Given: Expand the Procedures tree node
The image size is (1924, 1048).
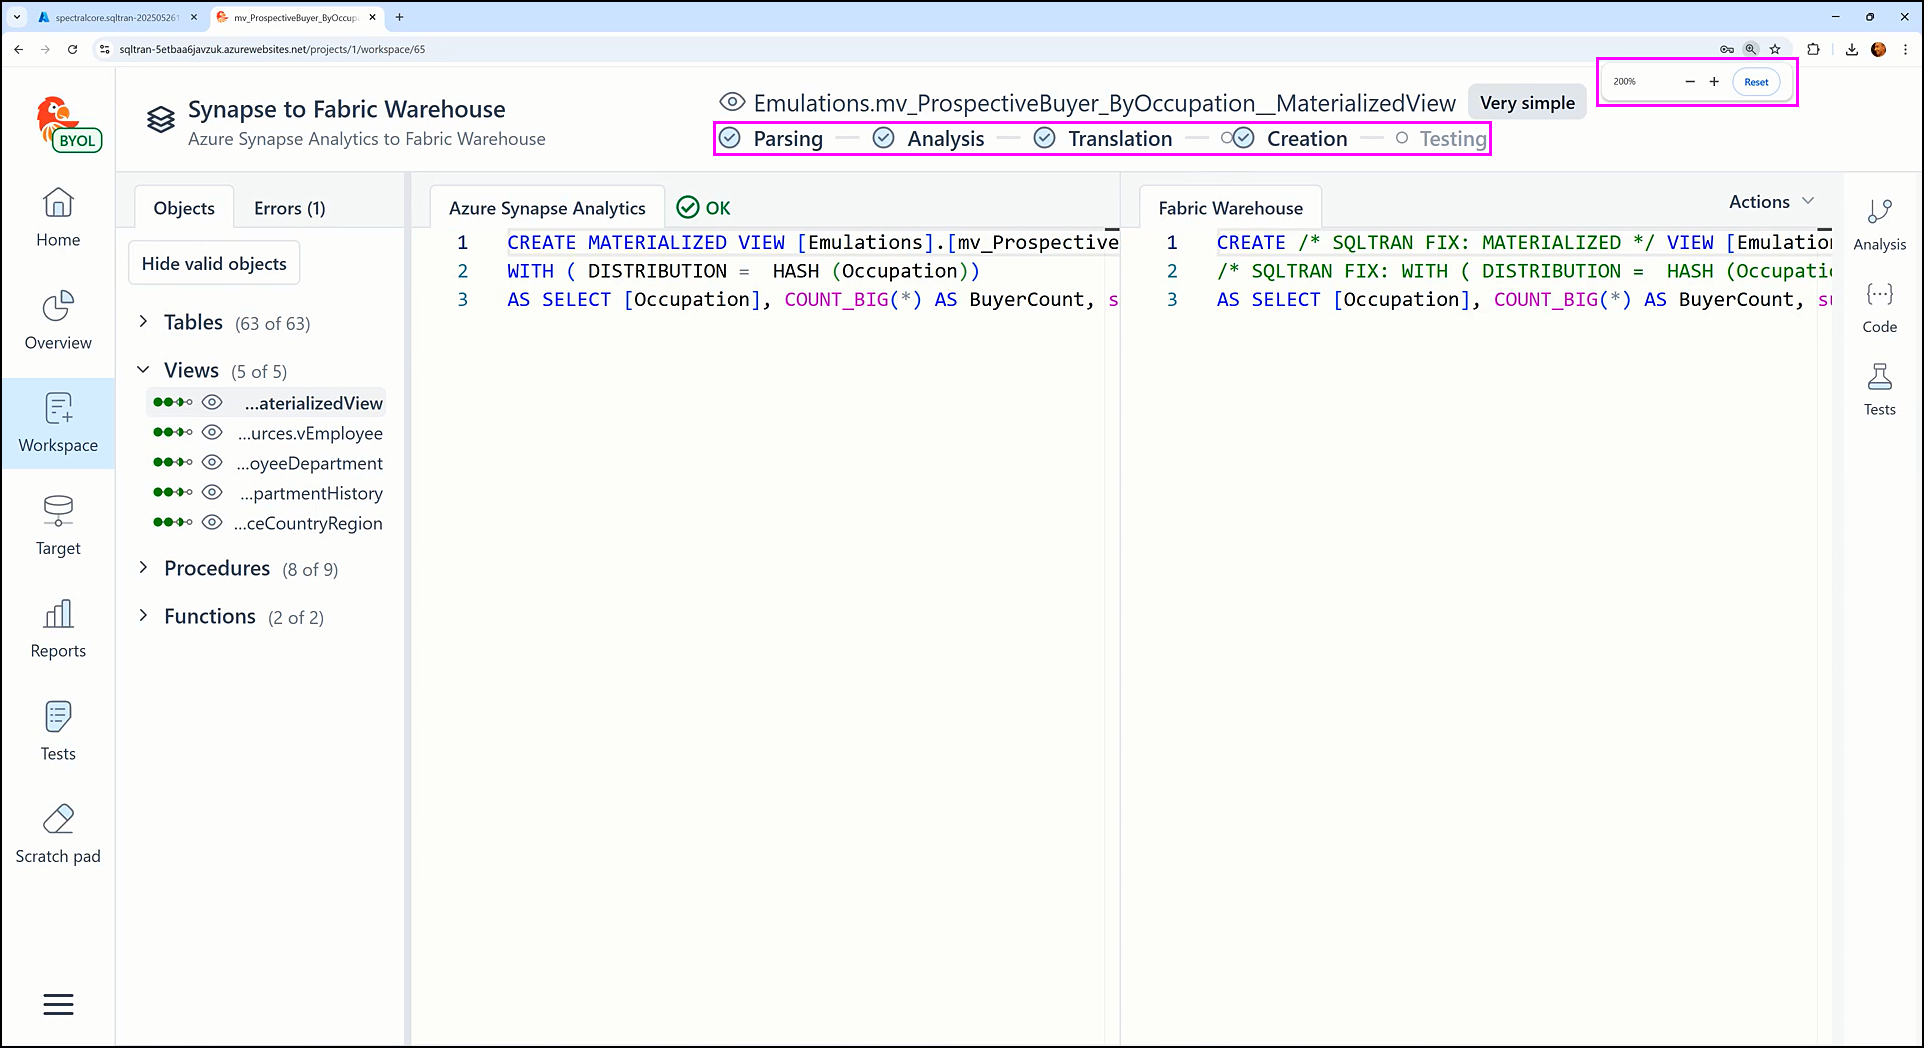Looking at the screenshot, I should pos(143,568).
